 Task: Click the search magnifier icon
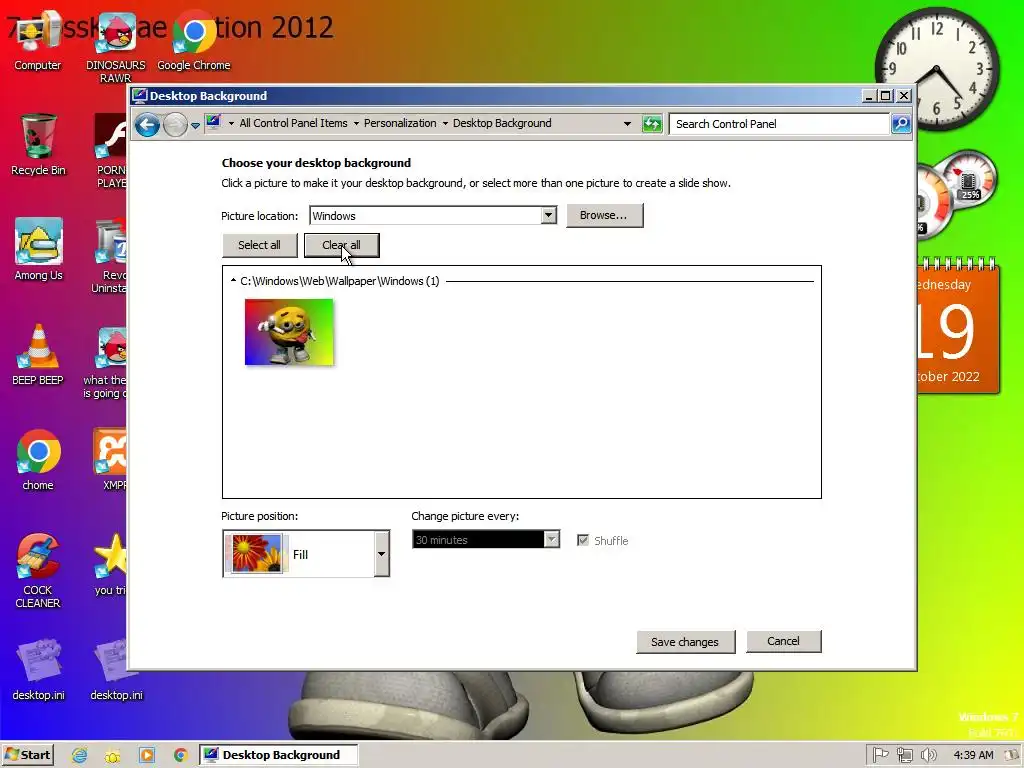[x=901, y=123]
